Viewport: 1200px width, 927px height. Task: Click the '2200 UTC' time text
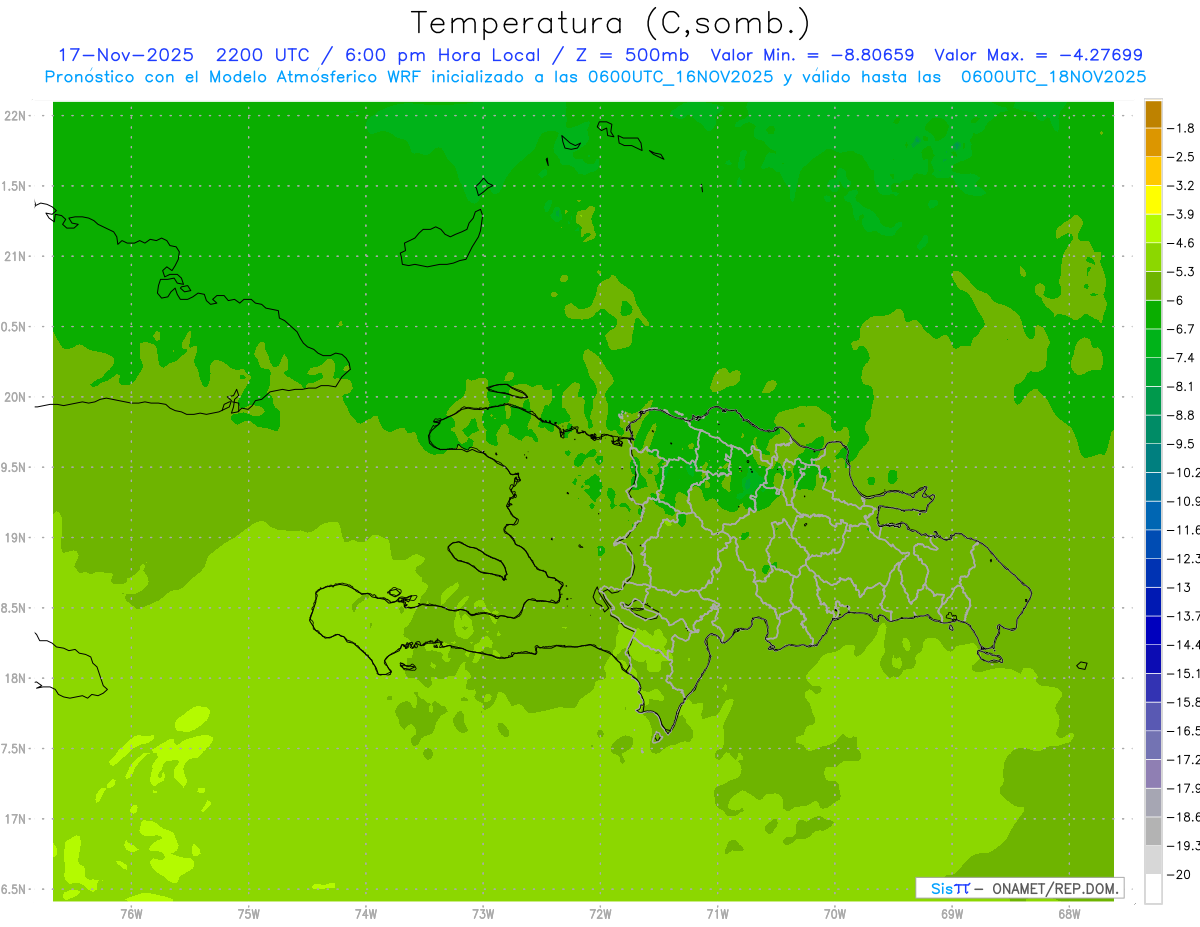click(262, 56)
